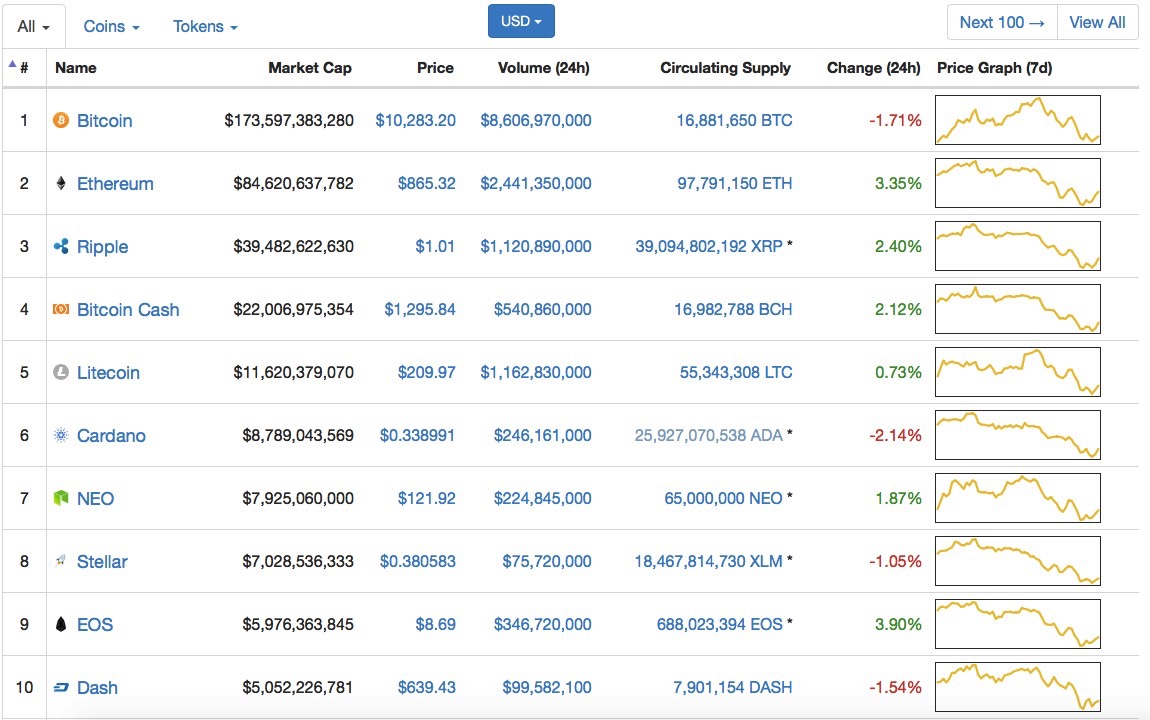Open EOS's 7d price graph

(x=1018, y=624)
